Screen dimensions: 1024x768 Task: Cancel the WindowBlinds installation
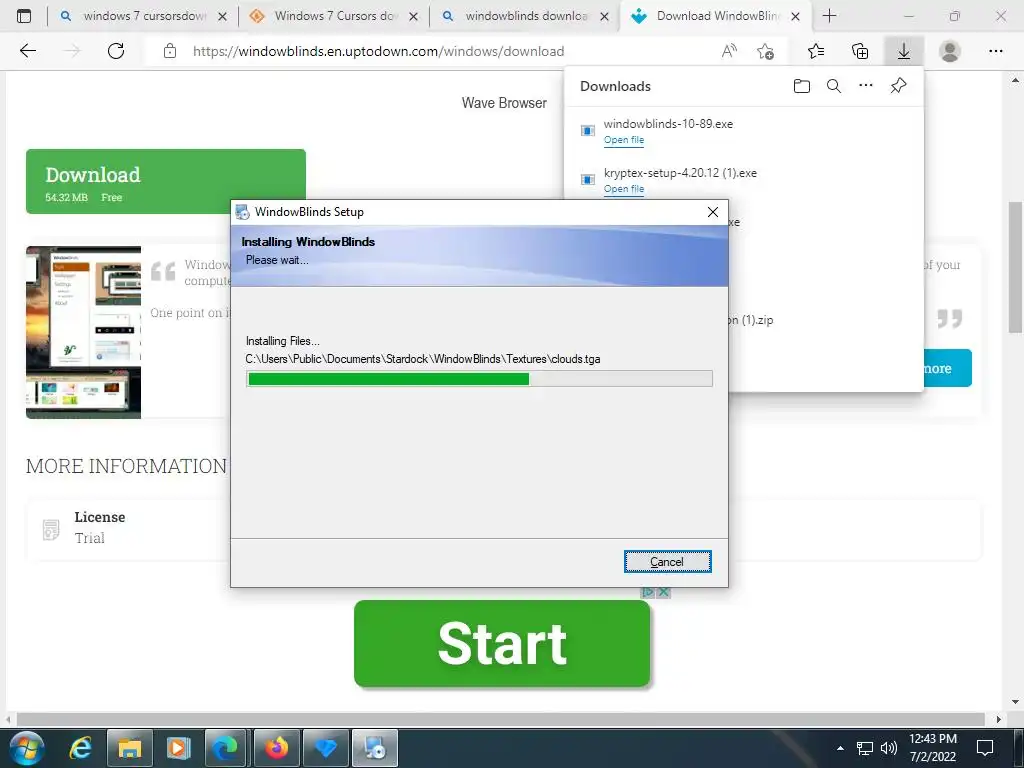coord(667,562)
